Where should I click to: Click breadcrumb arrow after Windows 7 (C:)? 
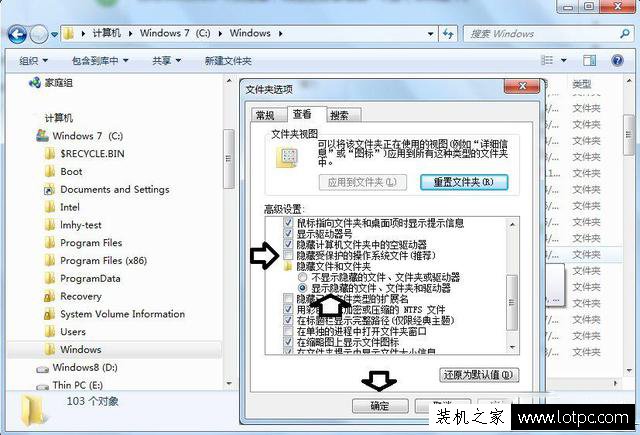(x=220, y=33)
